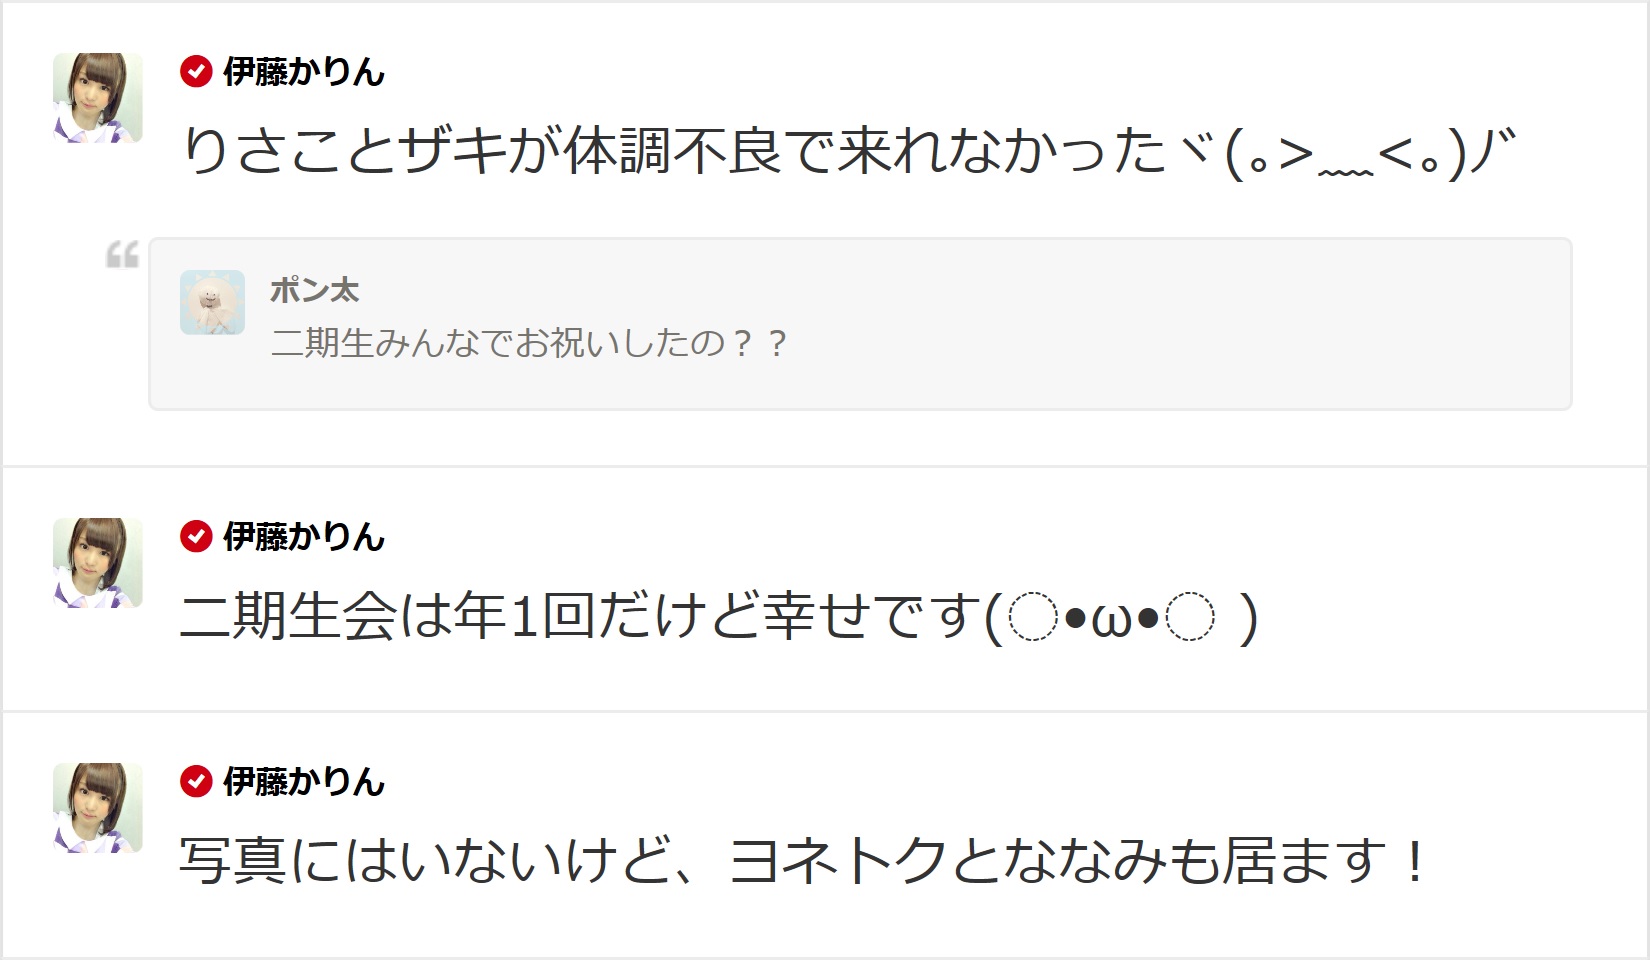Open 伊藤かりん's avatar on the 写真にはいない post
The image size is (1650, 960).
point(98,808)
